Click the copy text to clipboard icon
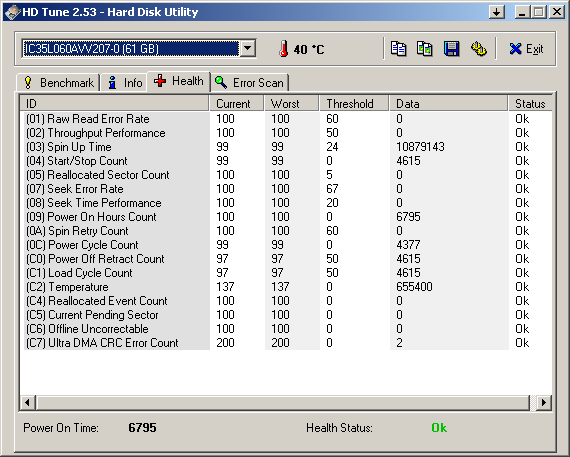The width and height of the screenshot is (570, 457). tap(398, 49)
